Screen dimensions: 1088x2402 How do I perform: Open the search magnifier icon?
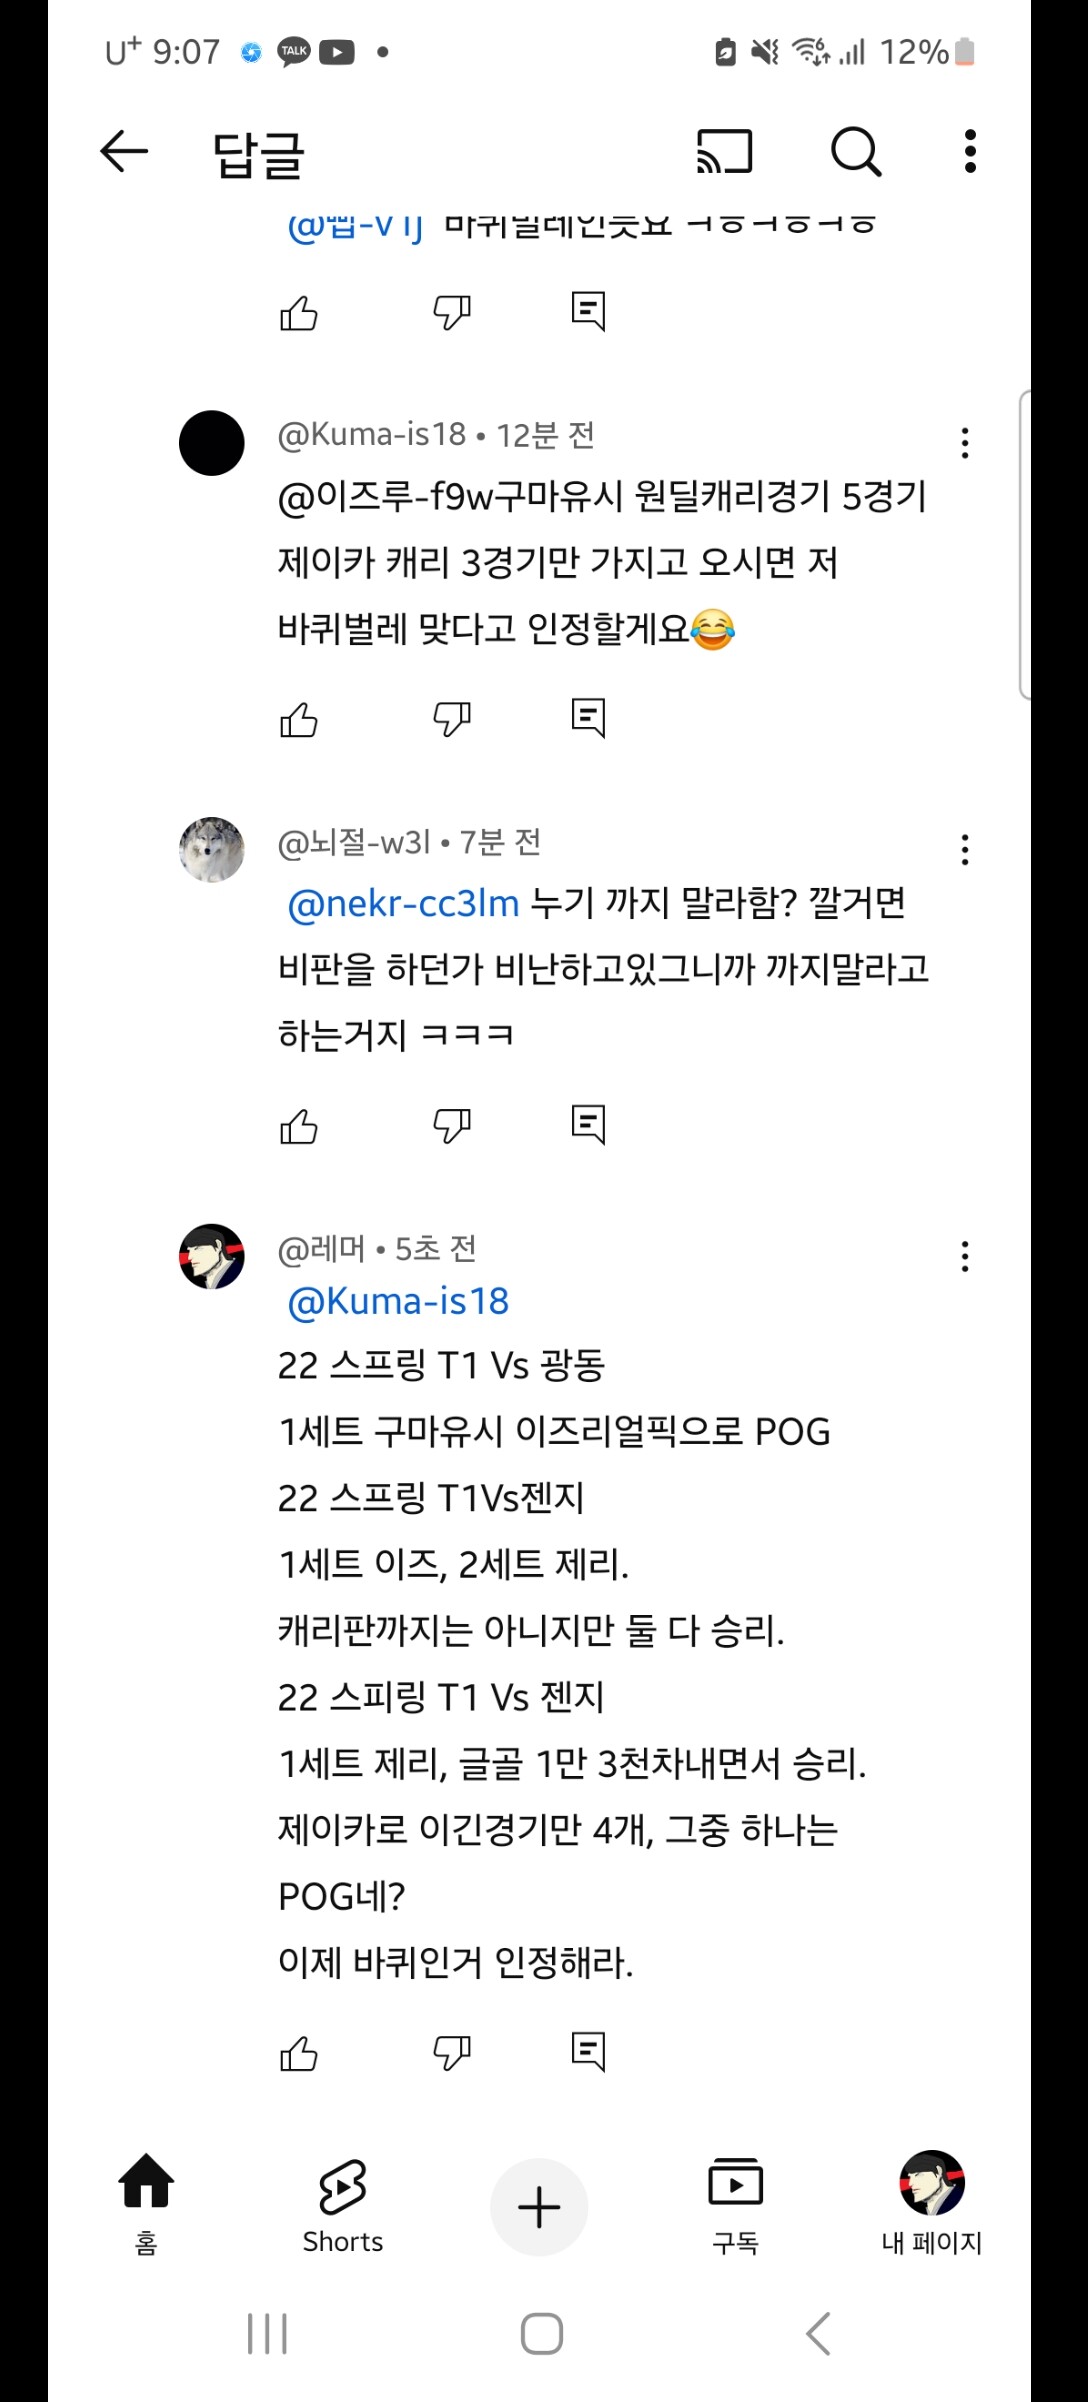(856, 152)
